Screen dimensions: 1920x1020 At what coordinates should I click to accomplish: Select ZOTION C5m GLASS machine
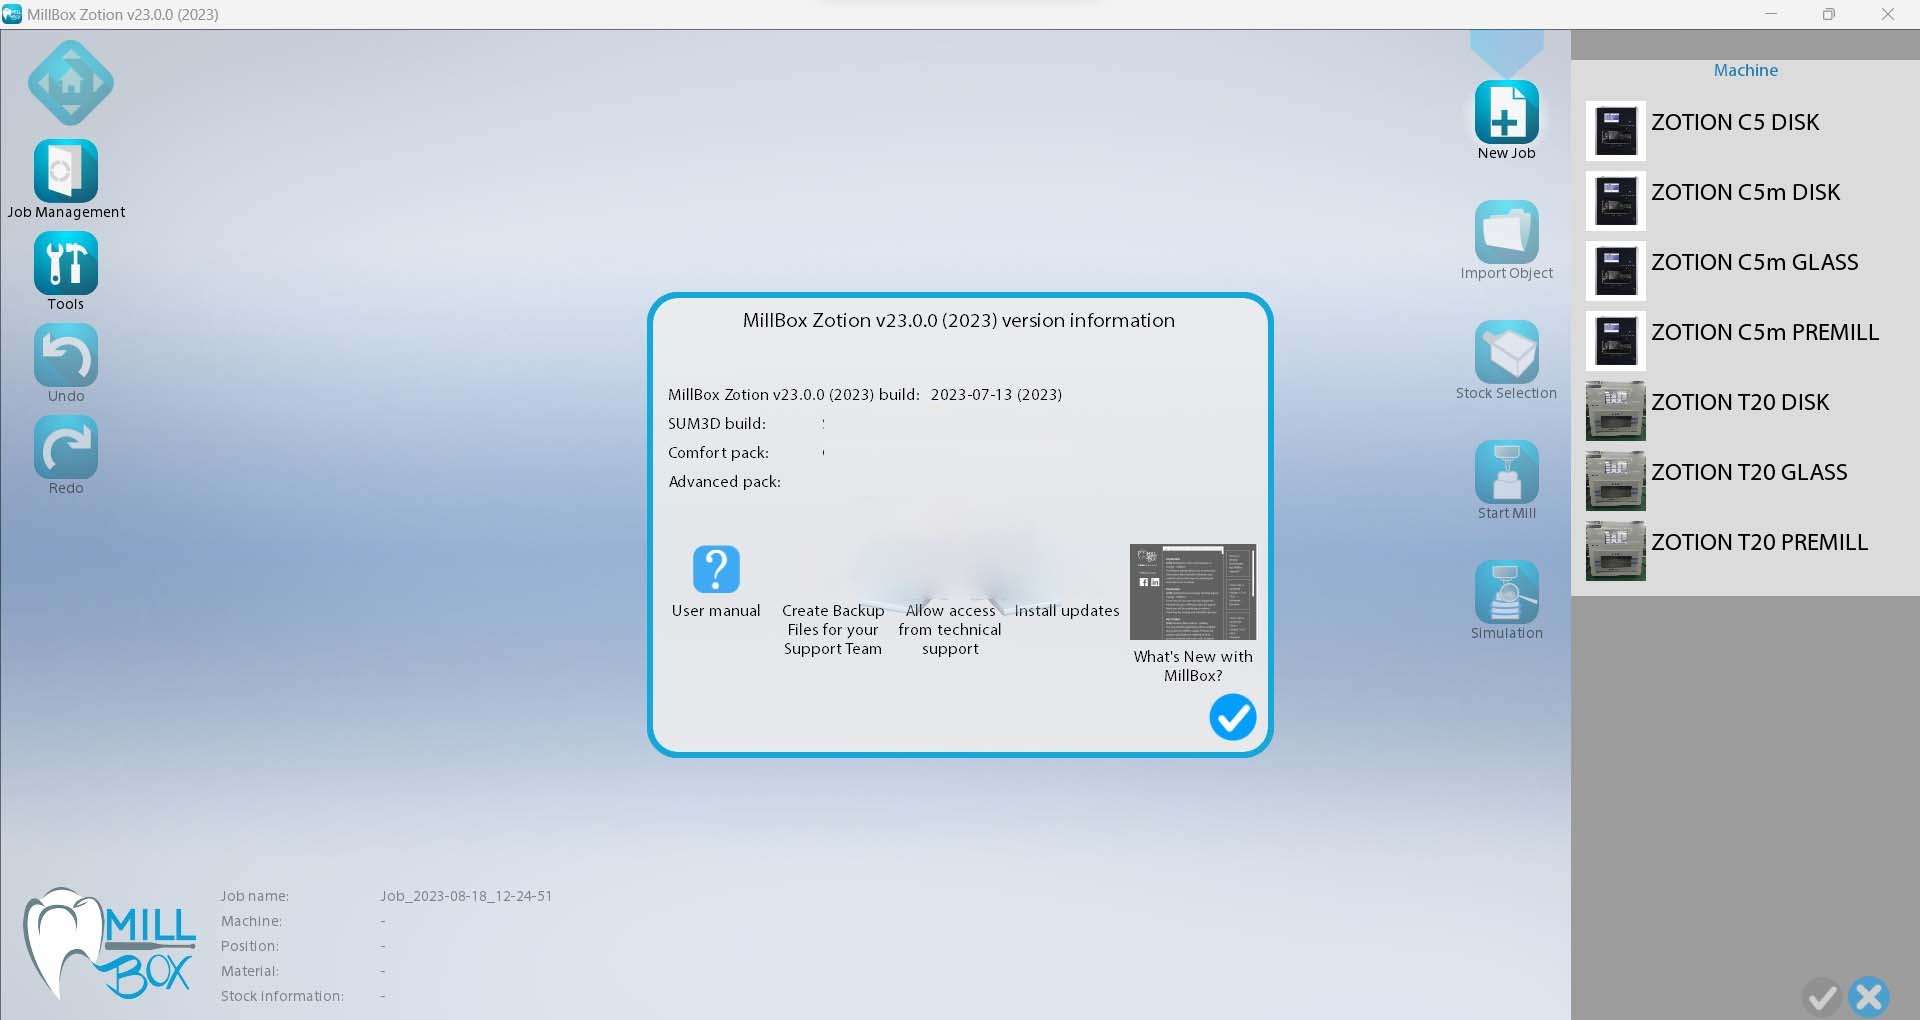coord(1754,263)
